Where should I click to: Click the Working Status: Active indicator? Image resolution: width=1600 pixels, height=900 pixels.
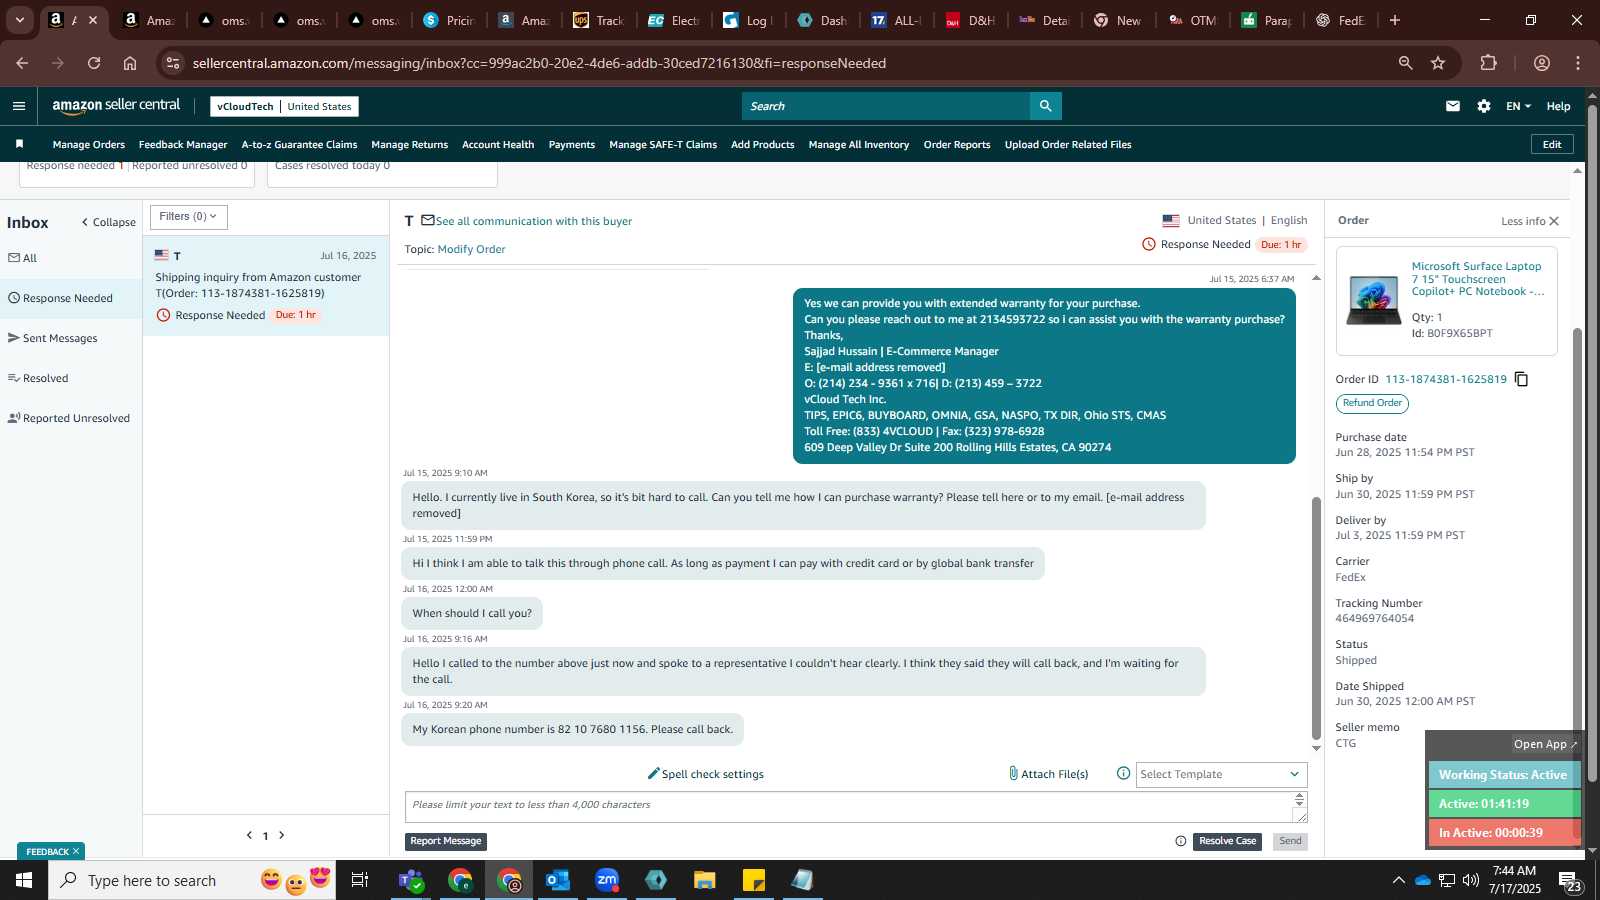click(1503, 775)
